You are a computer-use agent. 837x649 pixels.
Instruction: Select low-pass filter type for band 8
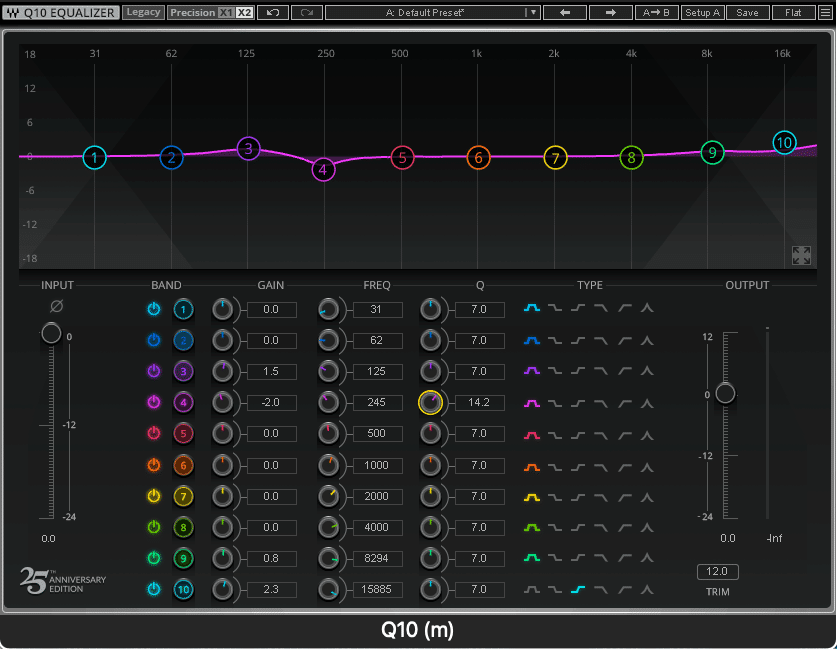click(601, 528)
